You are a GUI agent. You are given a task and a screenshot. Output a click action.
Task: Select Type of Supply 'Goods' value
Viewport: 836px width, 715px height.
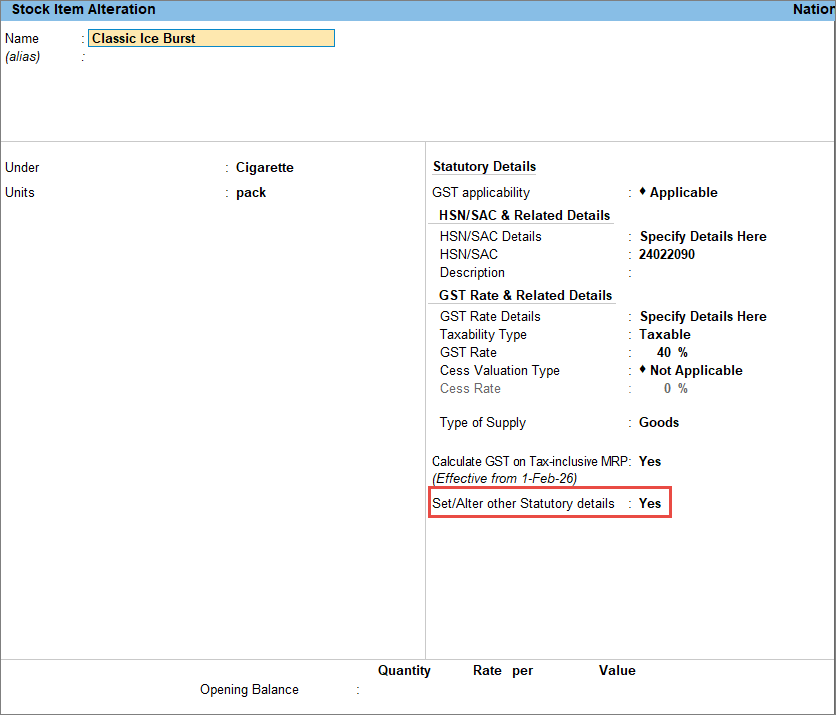[659, 423]
